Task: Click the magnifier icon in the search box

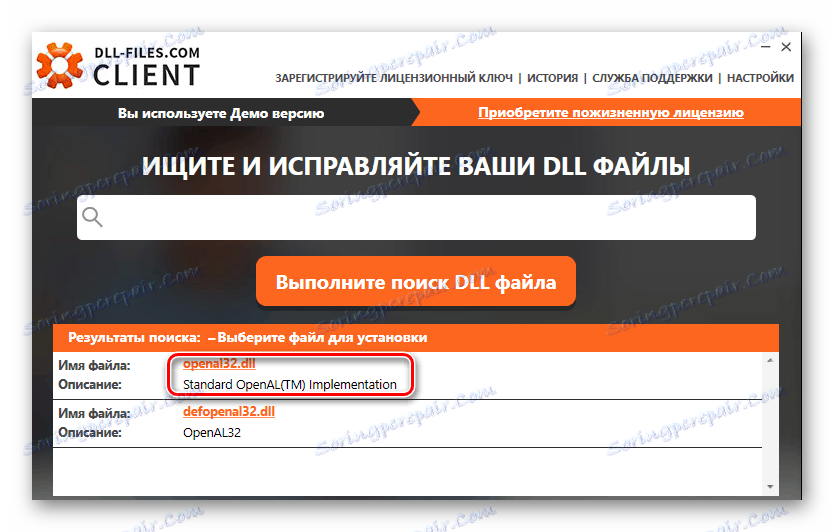Action: [x=93, y=217]
